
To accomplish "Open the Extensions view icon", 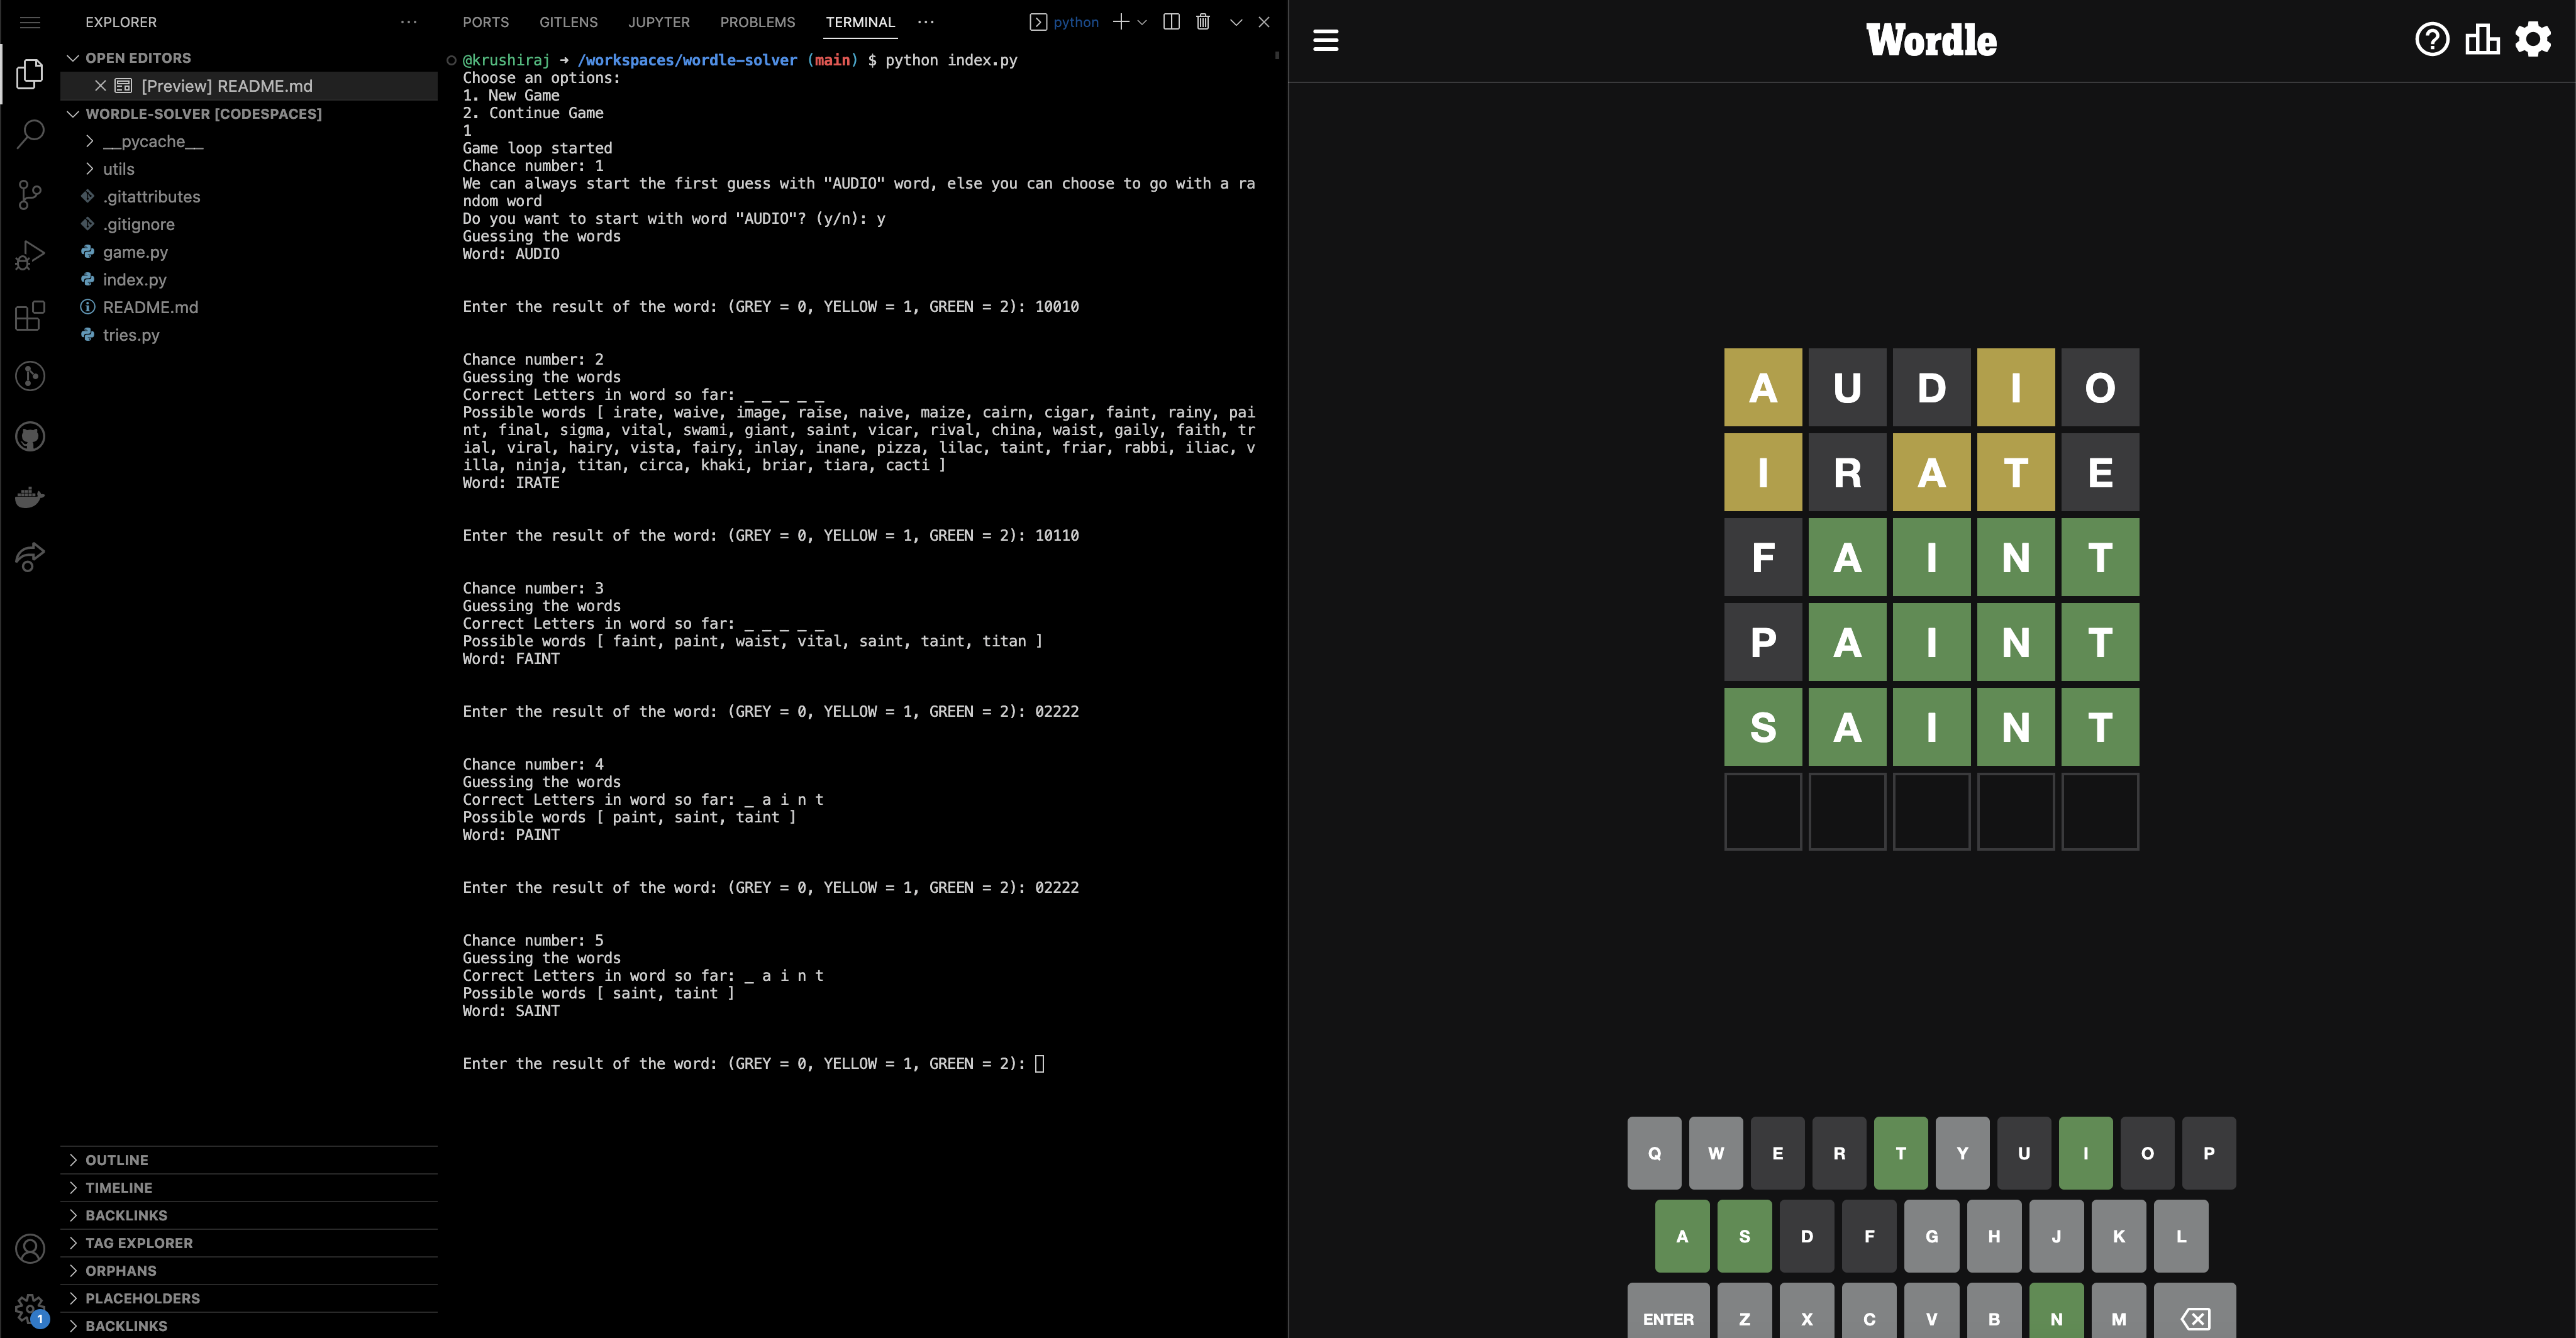I will pyautogui.click(x=30, y=316).
